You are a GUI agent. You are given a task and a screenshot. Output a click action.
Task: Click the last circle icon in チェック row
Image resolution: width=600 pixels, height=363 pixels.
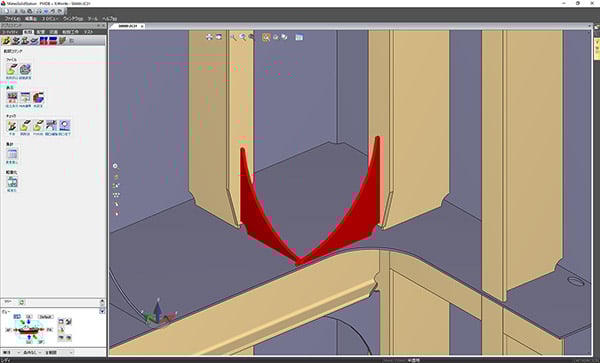tap(64, 126)
